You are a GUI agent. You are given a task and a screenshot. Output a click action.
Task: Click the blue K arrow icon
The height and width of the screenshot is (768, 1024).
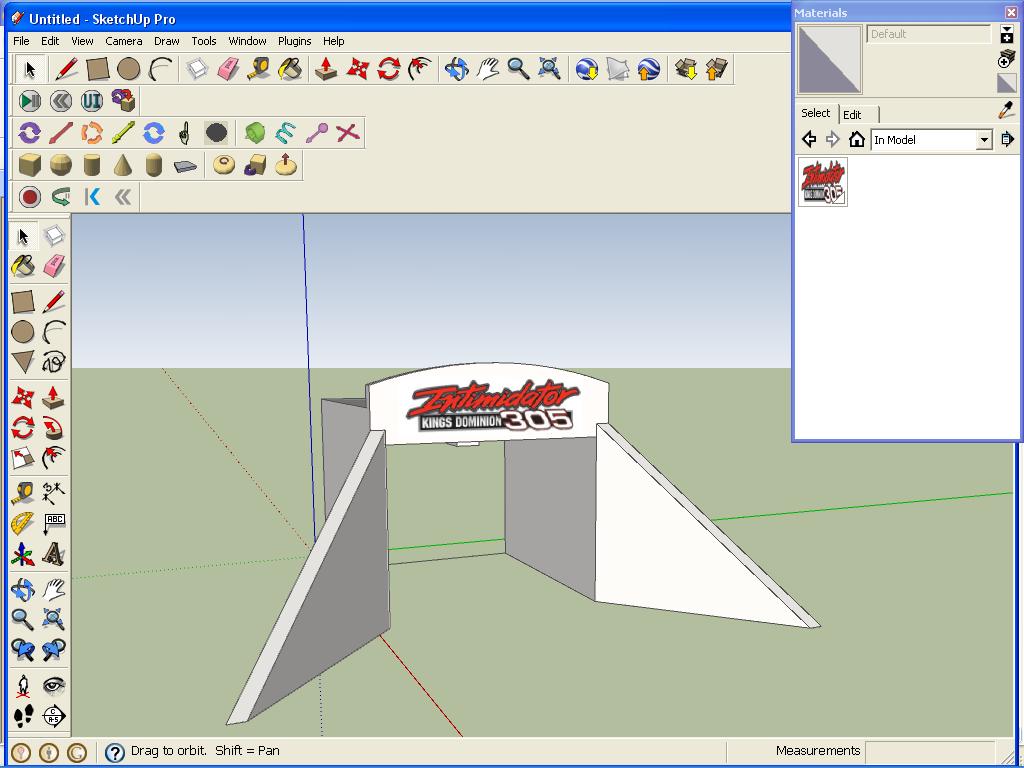(x=91, y=197)
